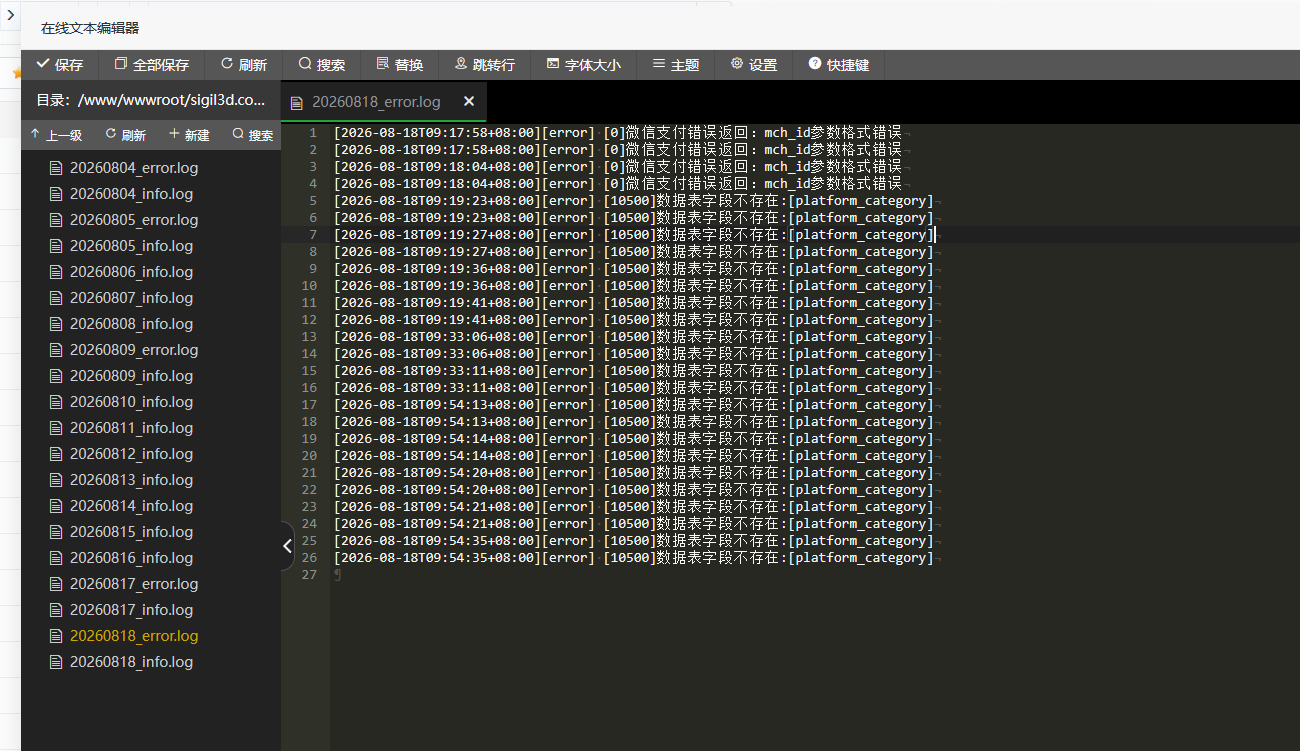Viewport: 1300px width, 751px height.
Task: Click the file icon beside 20260804_error.log
Action: [56, 168]
